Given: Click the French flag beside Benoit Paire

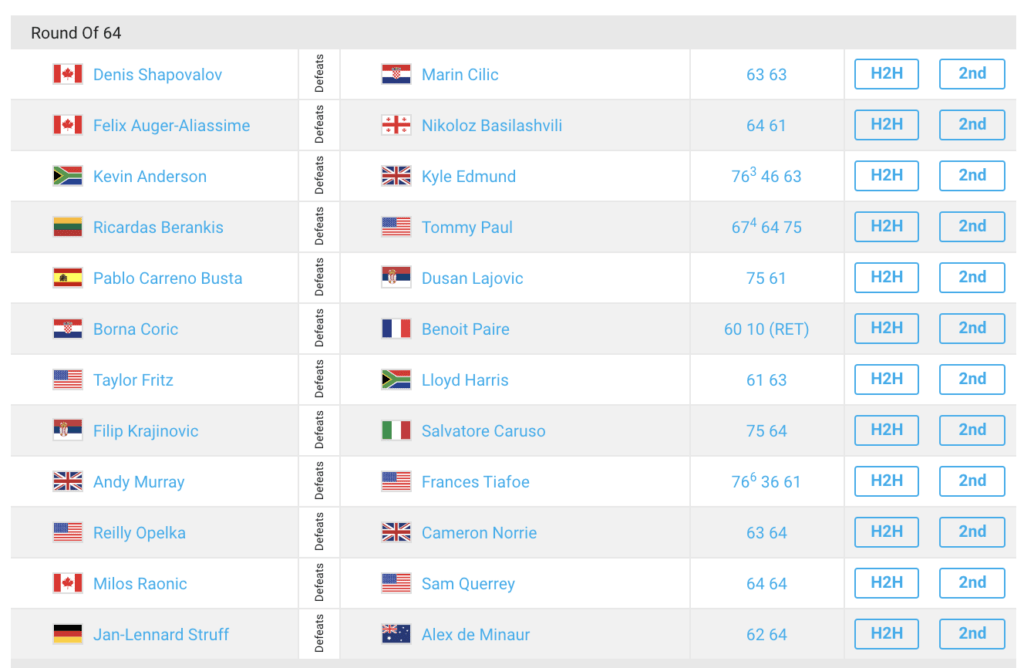Looking at the screenshot, I should [x=396, y=328].
